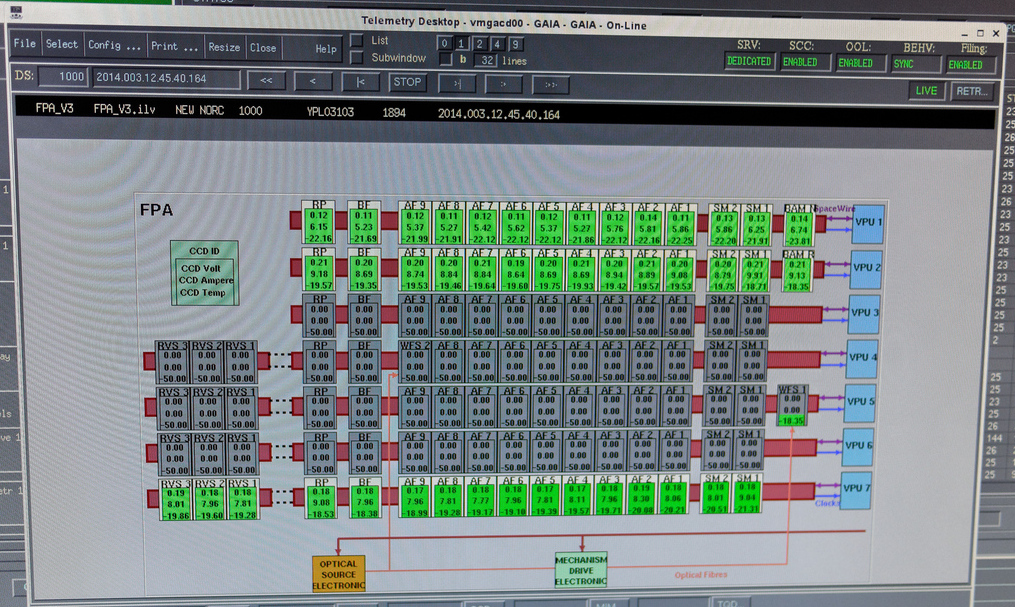
Task: Click the fast rewind << button
Action: pos(266,80)
